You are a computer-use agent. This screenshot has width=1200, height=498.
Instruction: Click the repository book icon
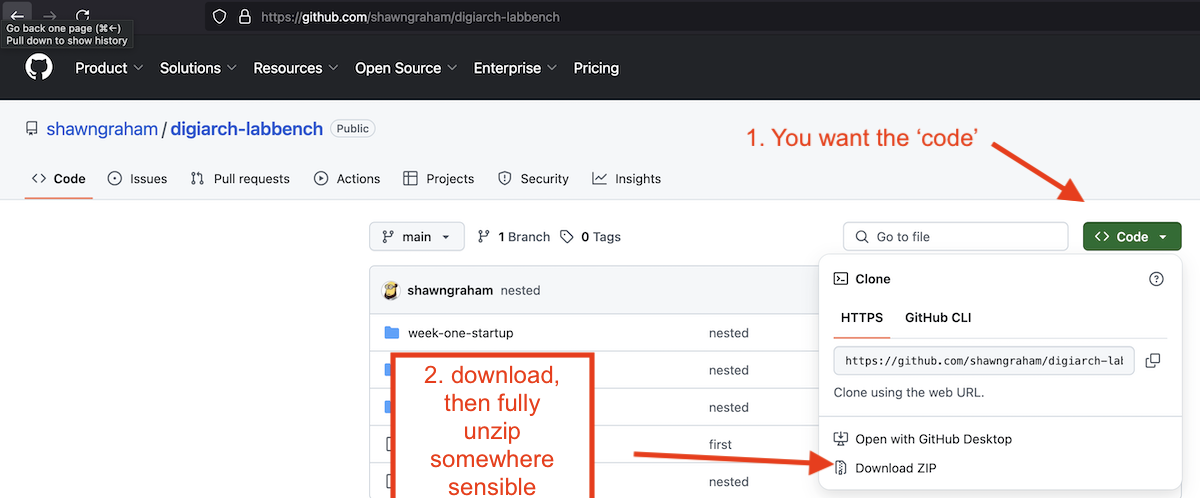[32, 129]
